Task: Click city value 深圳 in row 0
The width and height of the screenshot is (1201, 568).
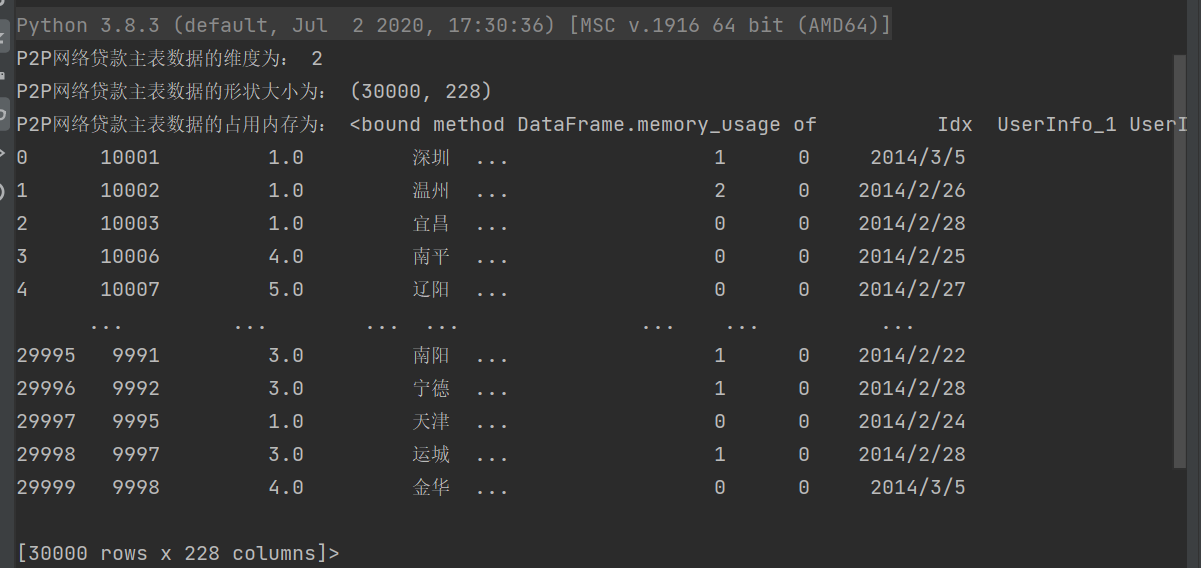Action: pyautogui.click(x=431, y=158)
